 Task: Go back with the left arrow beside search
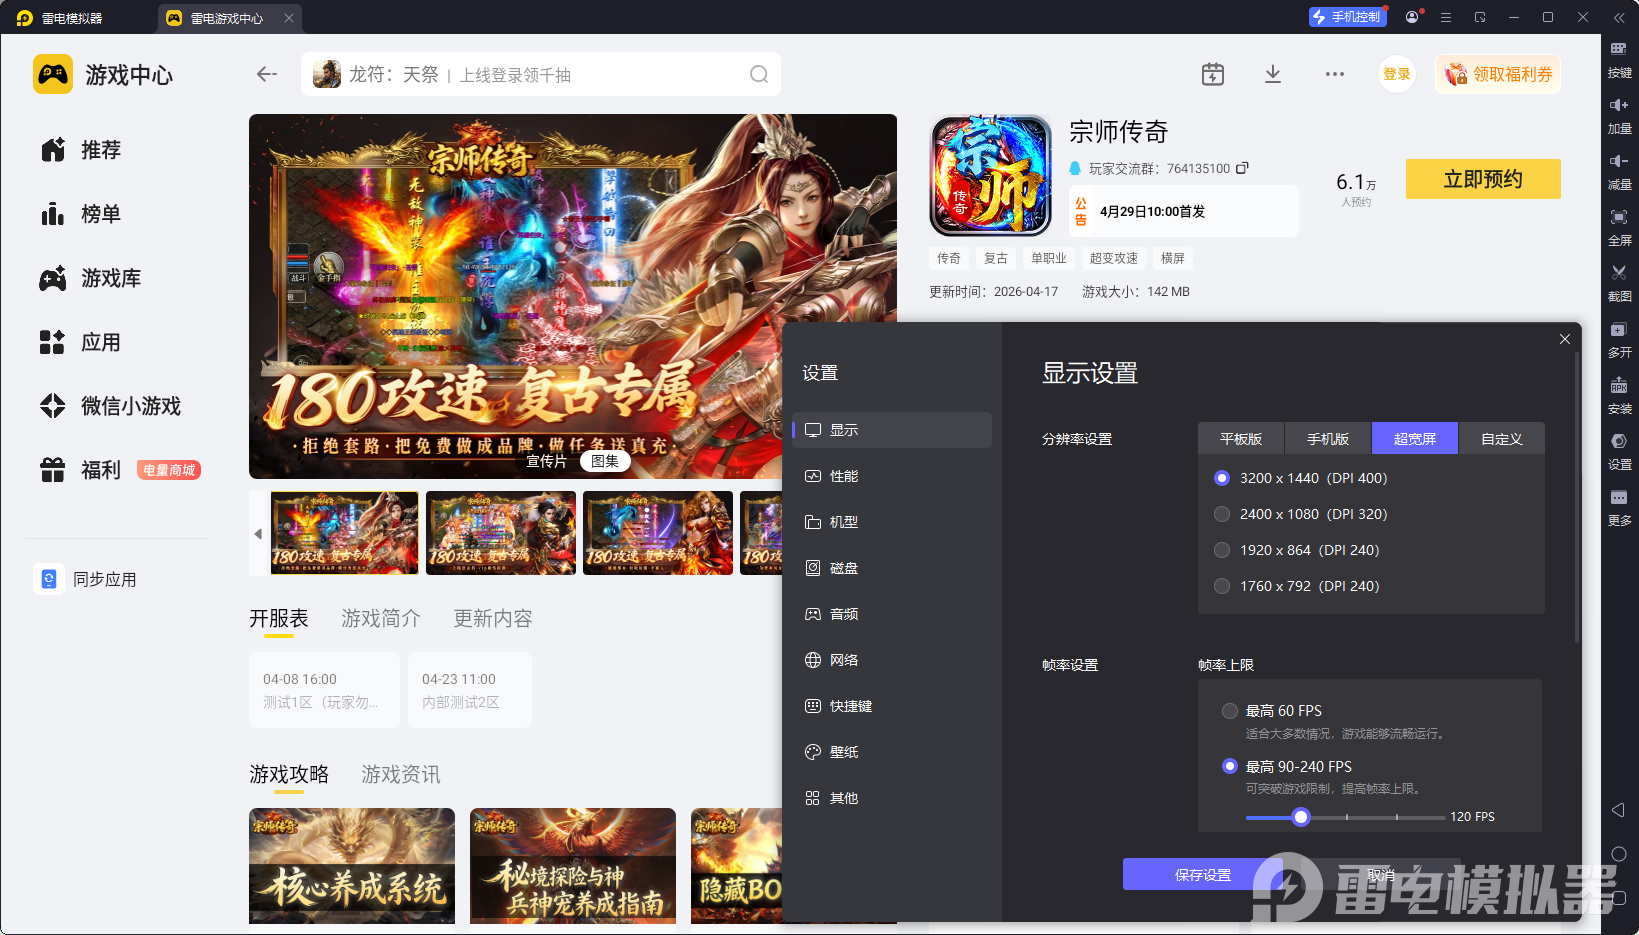[266, 74]
